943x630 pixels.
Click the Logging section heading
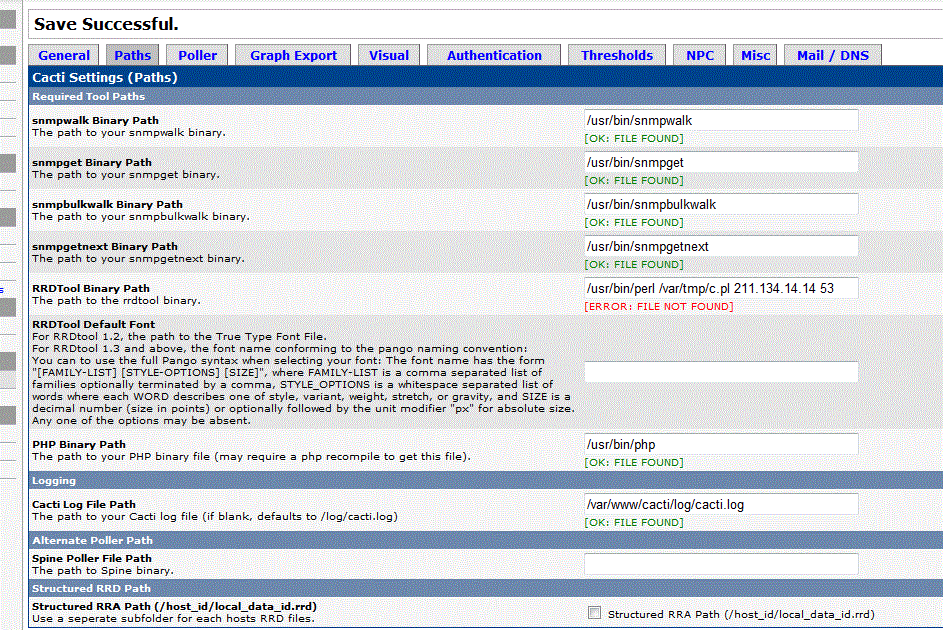(x=54, y=481)
